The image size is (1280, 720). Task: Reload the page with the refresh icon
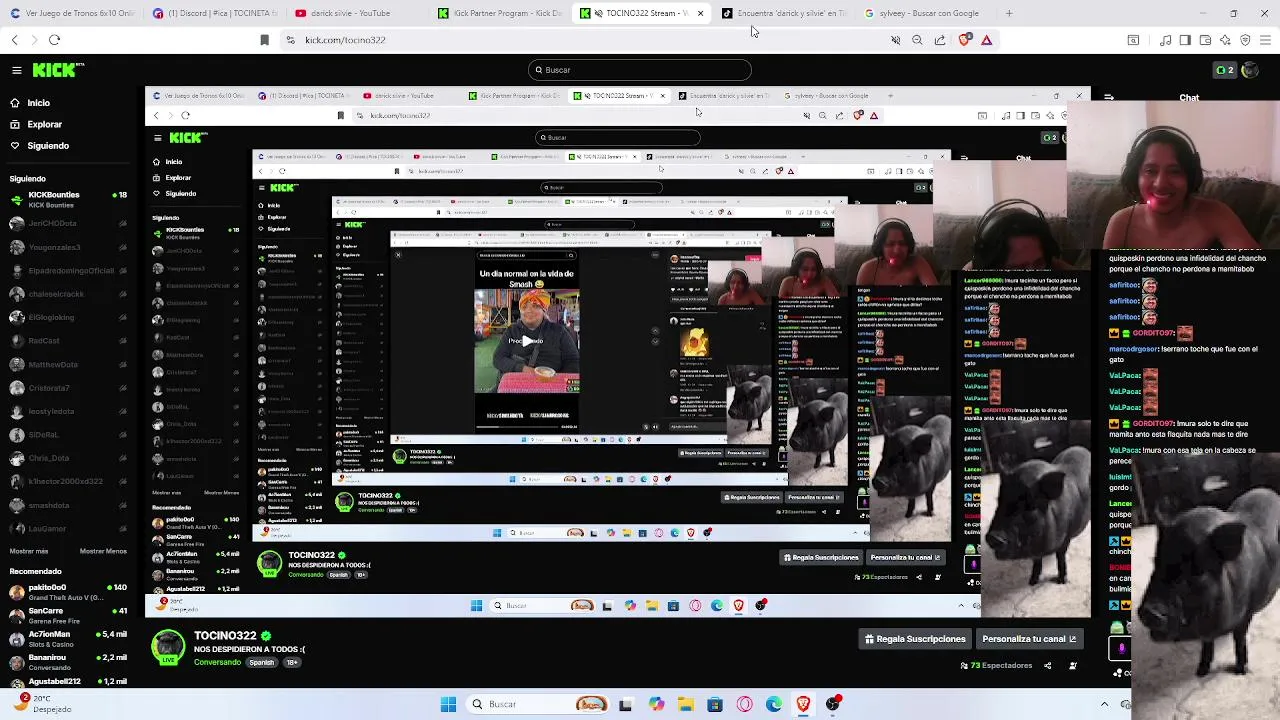pos(55,40)
